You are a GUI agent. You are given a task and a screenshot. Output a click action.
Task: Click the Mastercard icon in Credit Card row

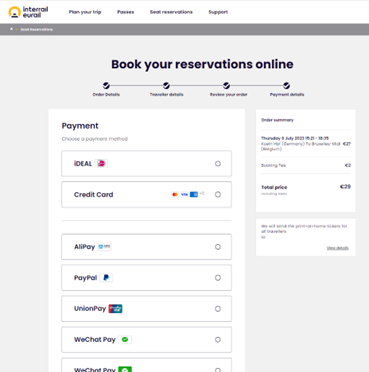click(x=175, y=194)
